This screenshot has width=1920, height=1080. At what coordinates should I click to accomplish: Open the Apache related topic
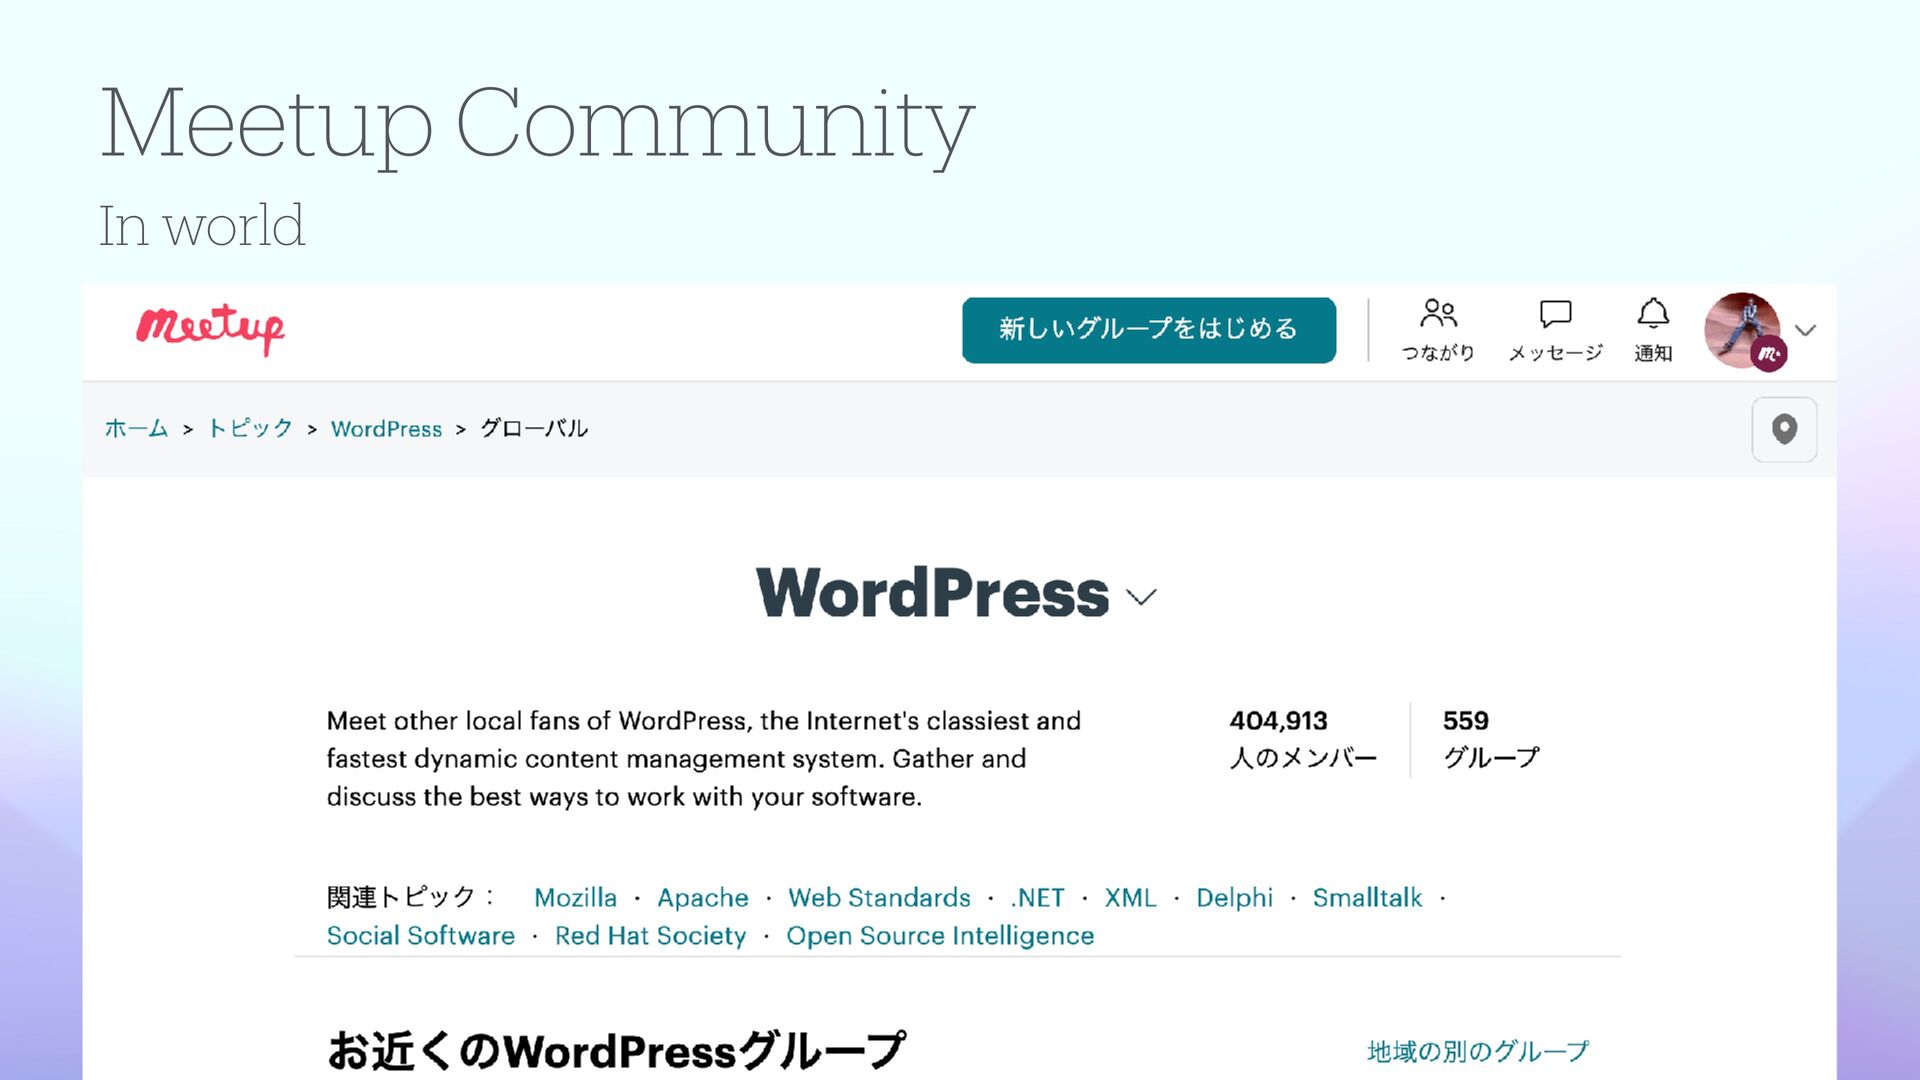pos(702,898)
